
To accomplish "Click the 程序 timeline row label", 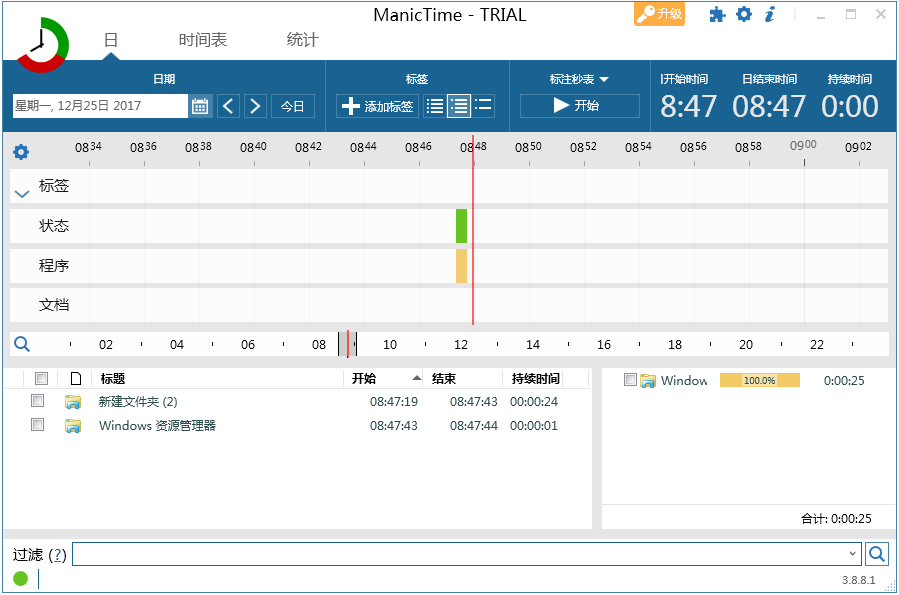I will (54, 266).
